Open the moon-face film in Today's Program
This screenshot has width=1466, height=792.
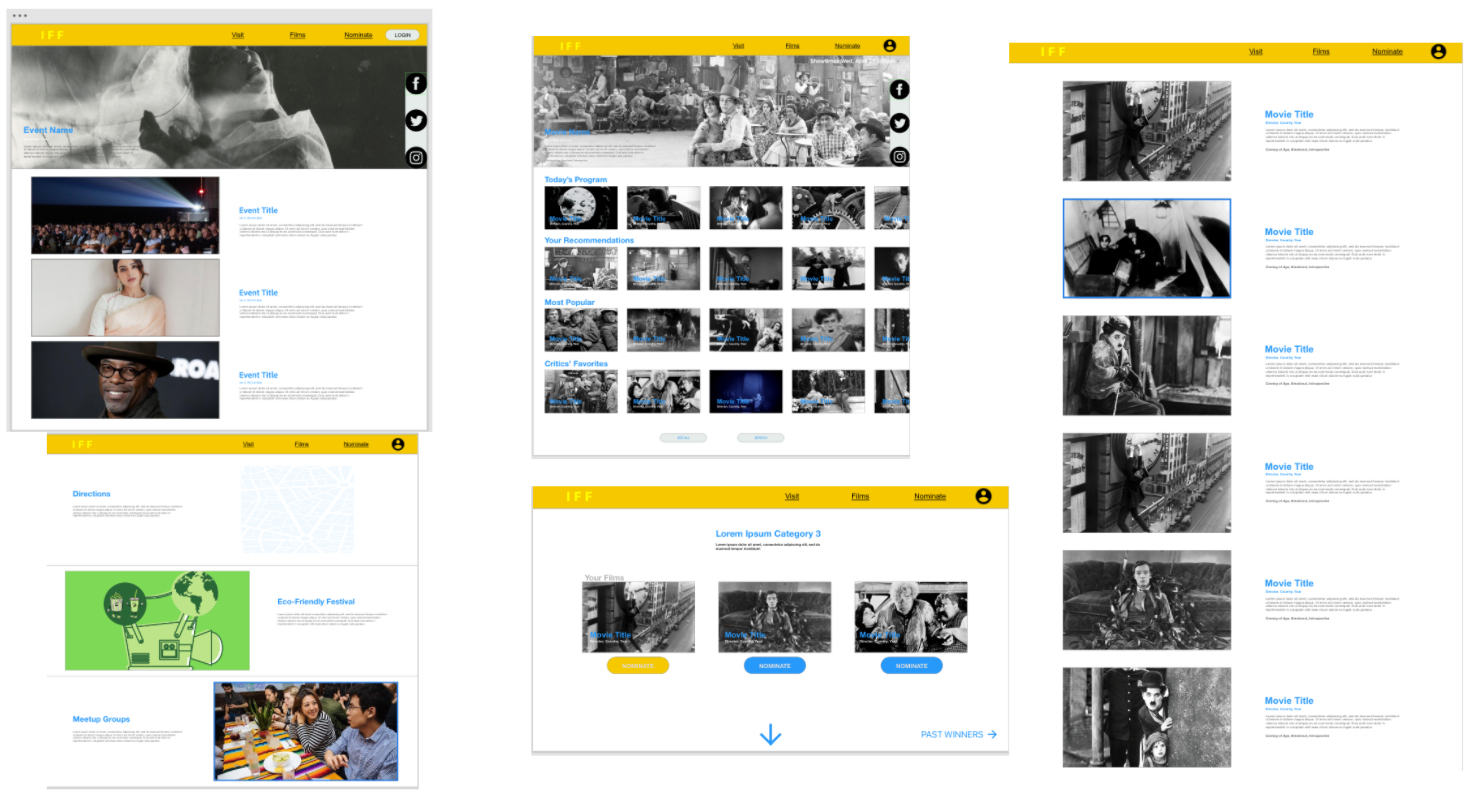pos(581,208)
